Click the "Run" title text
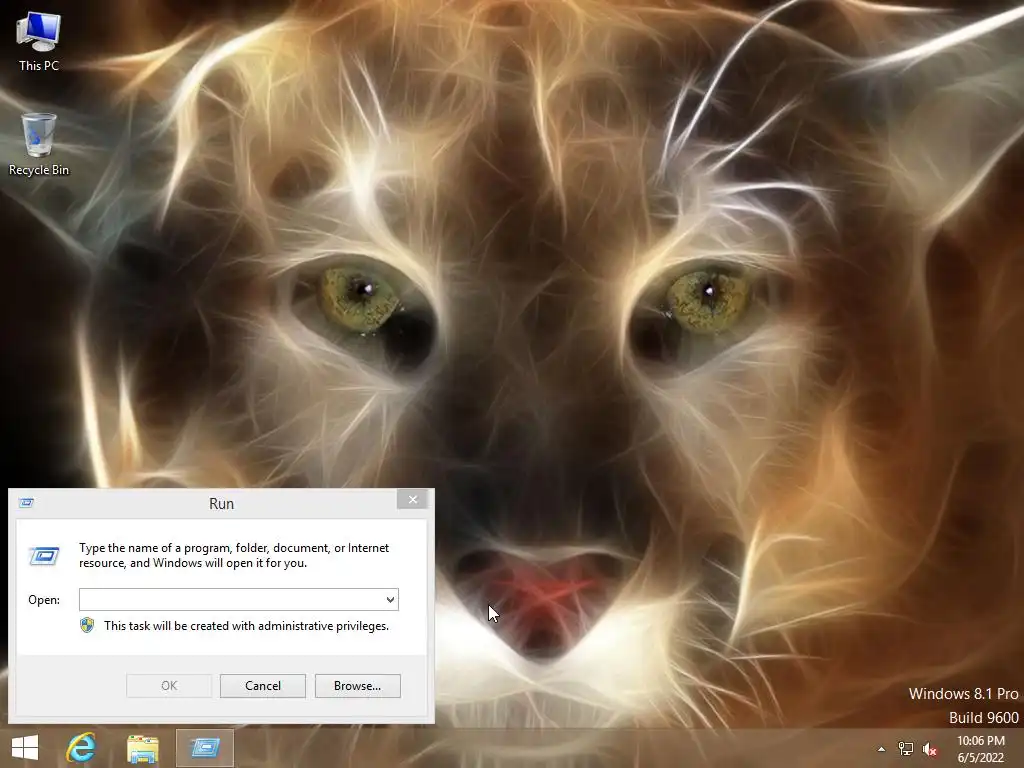1024x768 pixels. (221, 504)
